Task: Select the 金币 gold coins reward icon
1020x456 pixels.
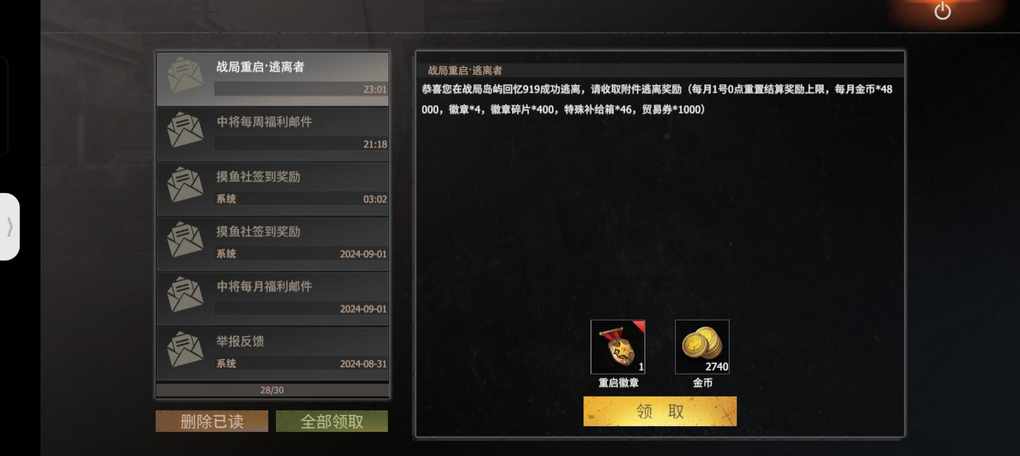Action: pyautogui.click(x=702, y=347)
